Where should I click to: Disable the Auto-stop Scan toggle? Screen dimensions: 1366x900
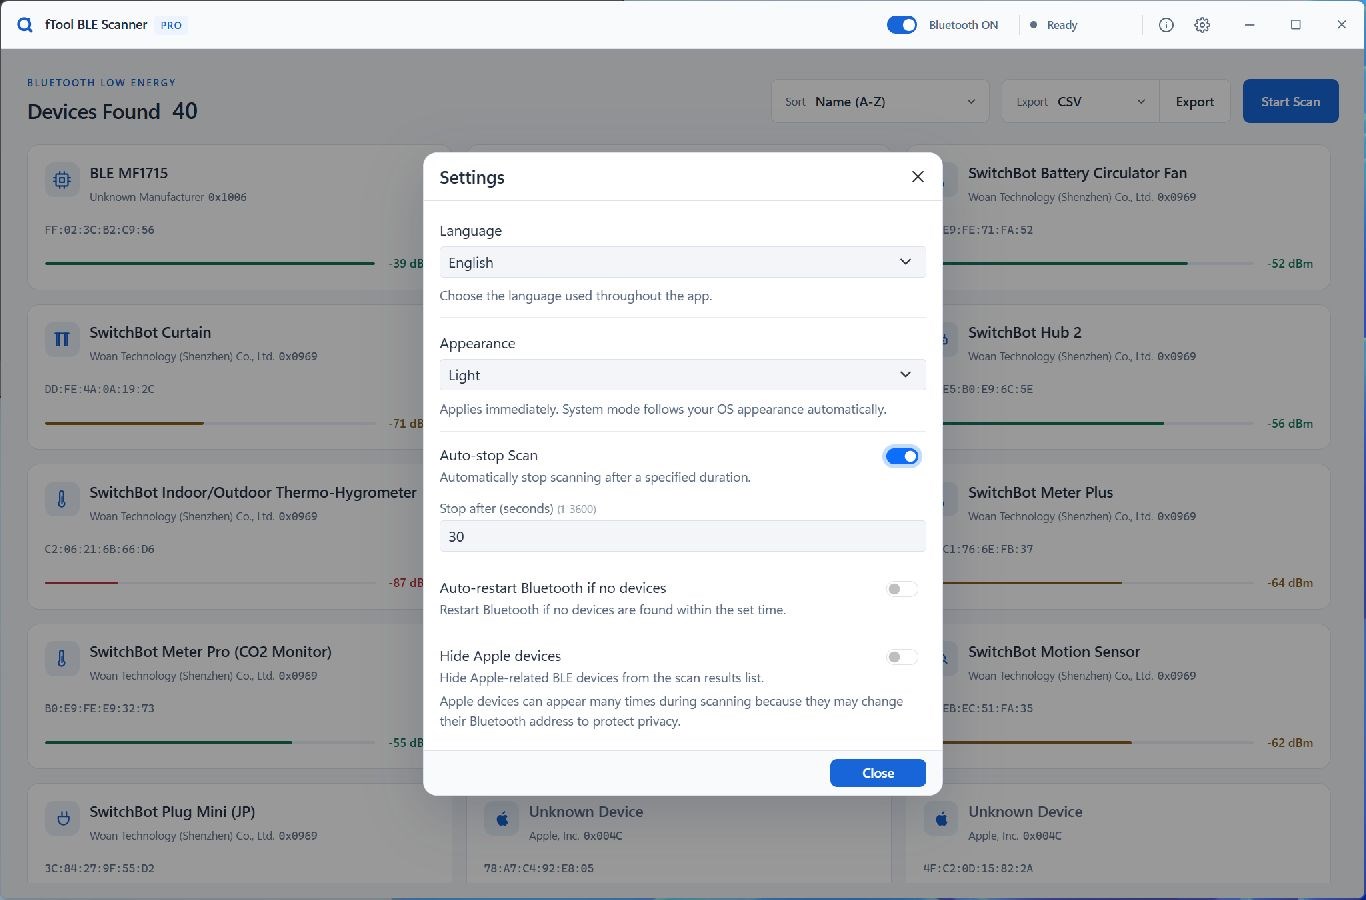pyautogui.click(x=902, y=456)
